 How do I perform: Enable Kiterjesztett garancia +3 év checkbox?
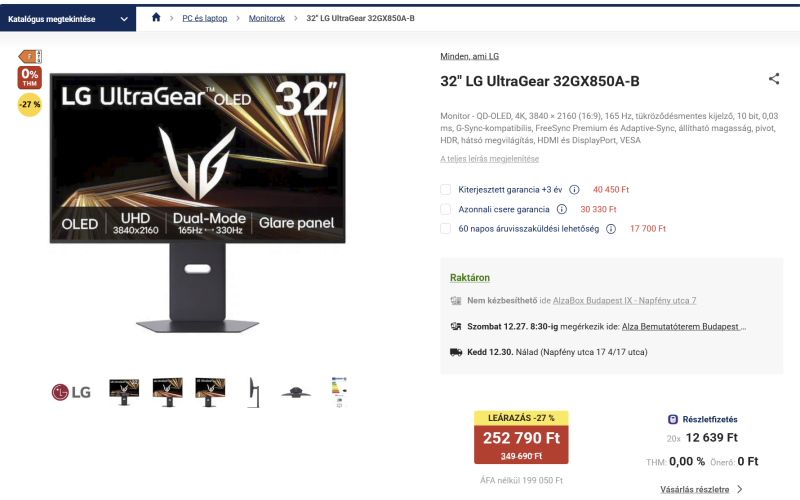[x=445, y=190]
